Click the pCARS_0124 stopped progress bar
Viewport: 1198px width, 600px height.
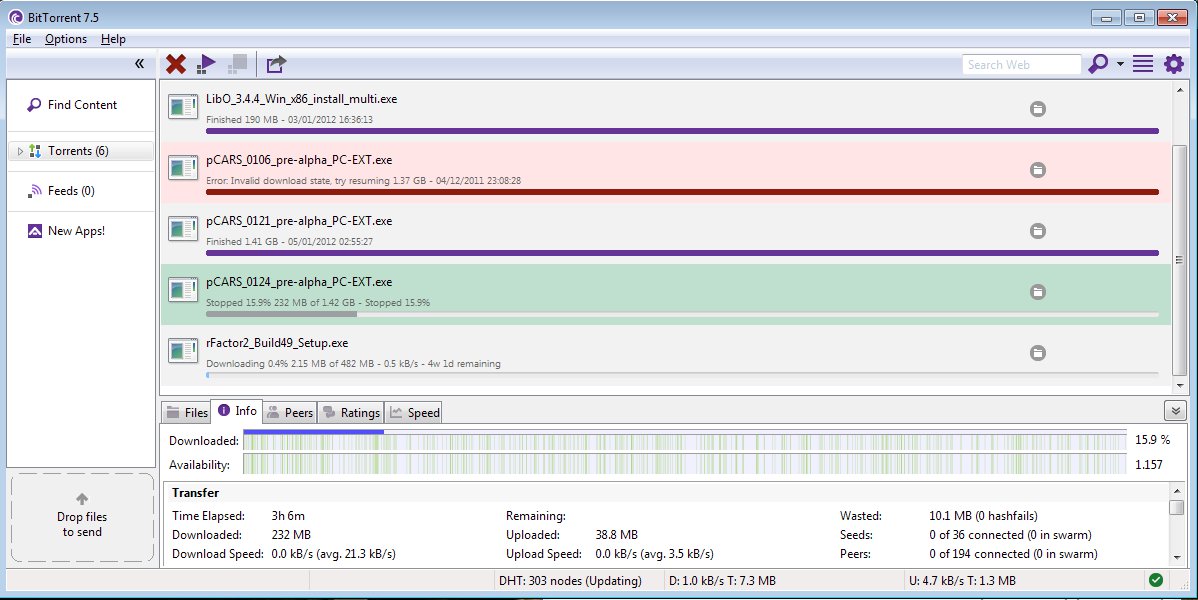tap(682, 314)
